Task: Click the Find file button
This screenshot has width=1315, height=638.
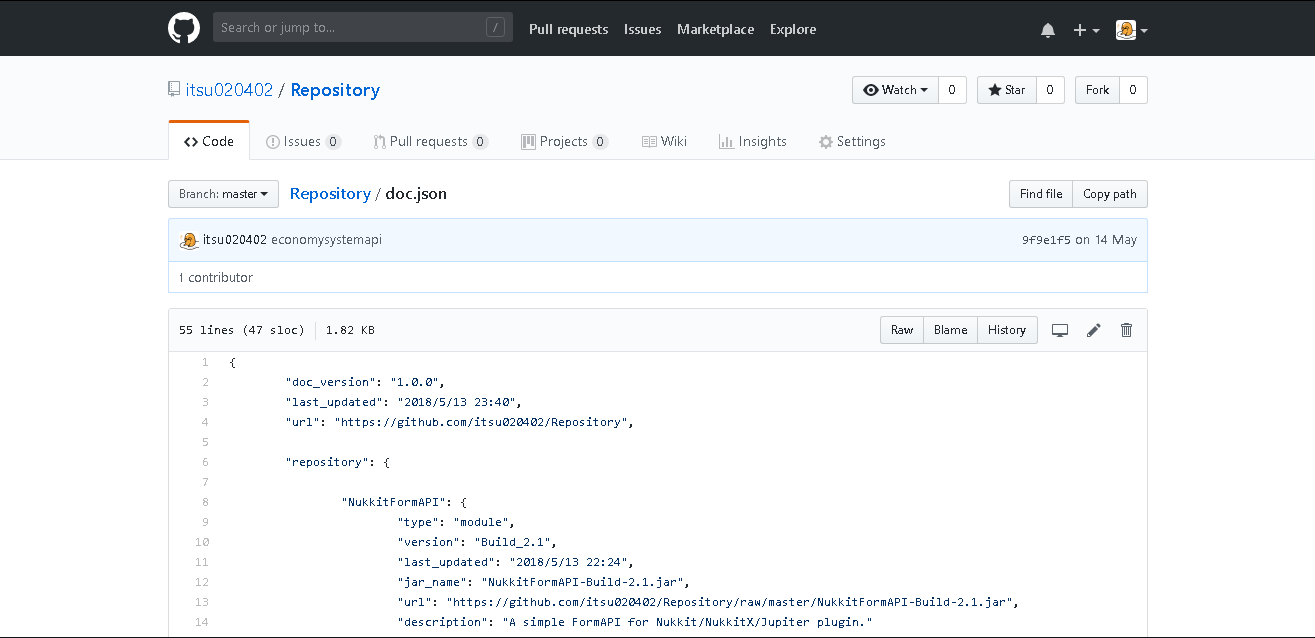Action: pyautogui.click(x=1041, y=194)
